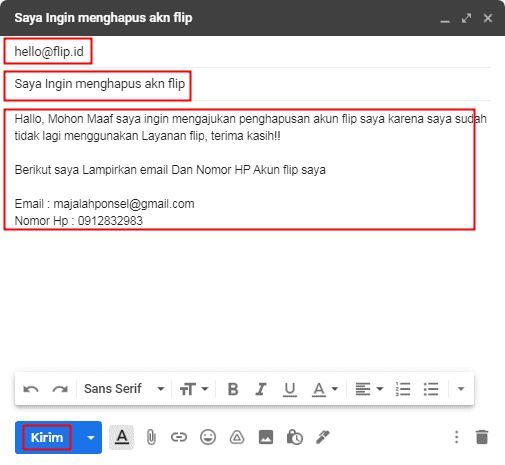Insert file from Google Drive icon
This screenshot has height=465, width=505.
pos(237,437)
